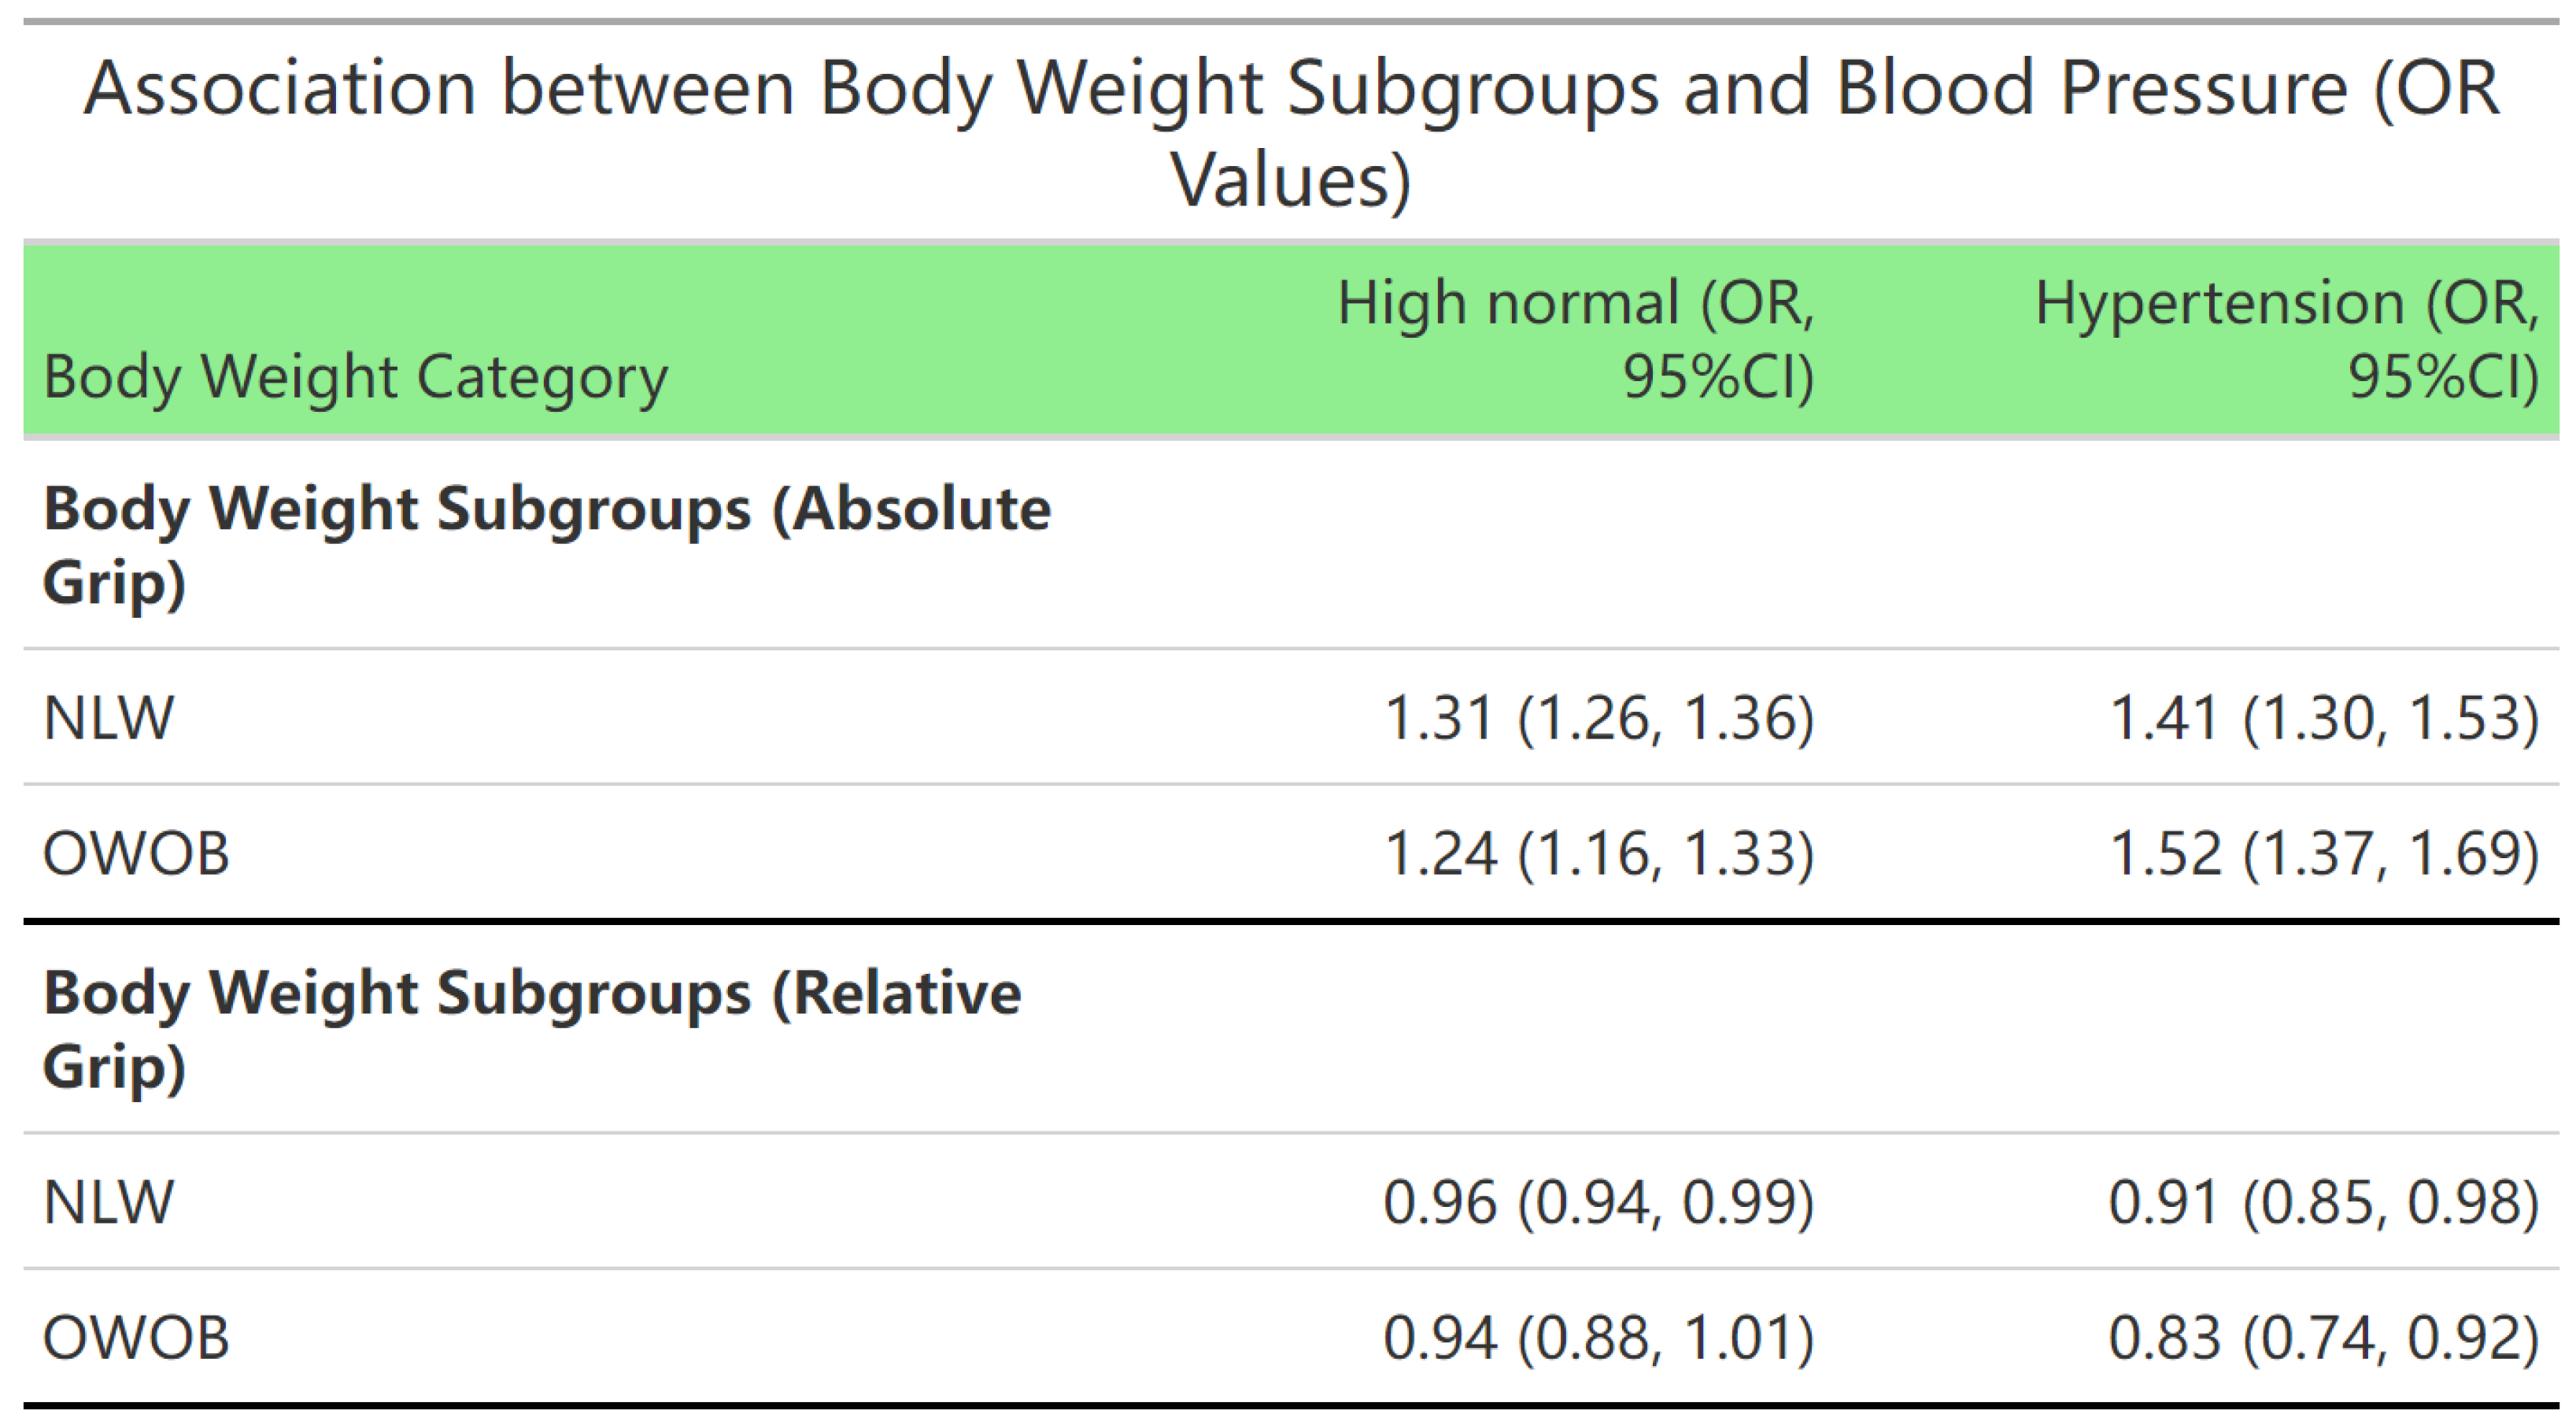Select the Hypertension (OR, 95%CI) column header
The height and width of the screenshot is (1425, 2576).
click(2286, 339)
